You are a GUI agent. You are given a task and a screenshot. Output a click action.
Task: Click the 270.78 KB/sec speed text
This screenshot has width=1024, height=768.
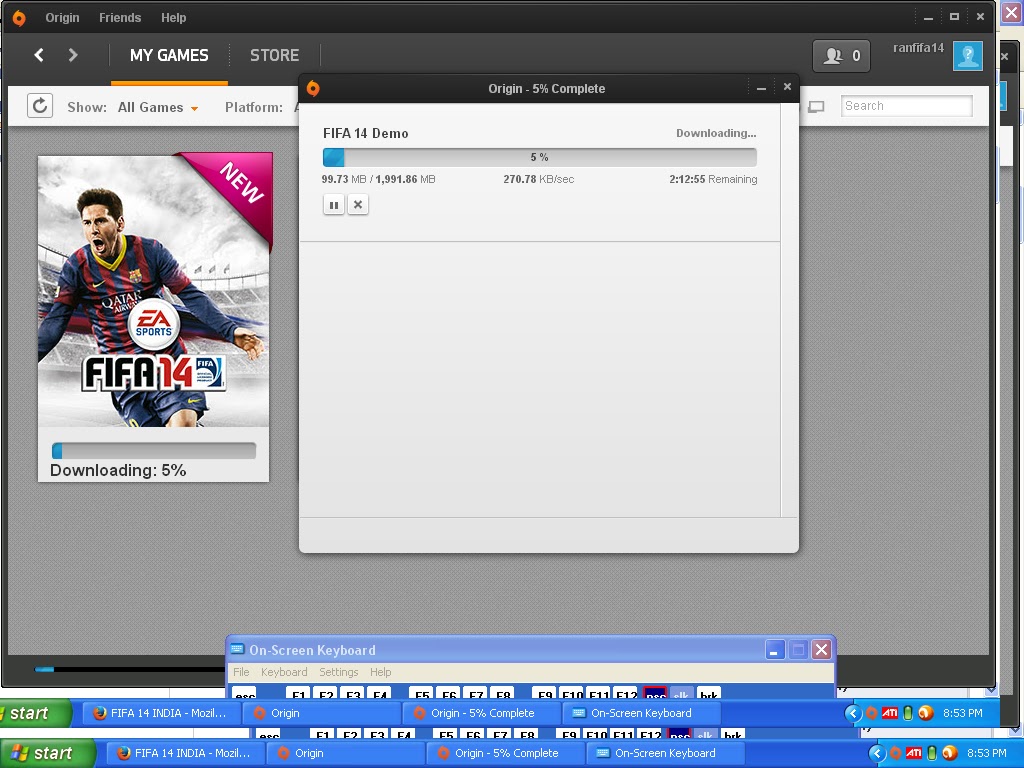539,179
